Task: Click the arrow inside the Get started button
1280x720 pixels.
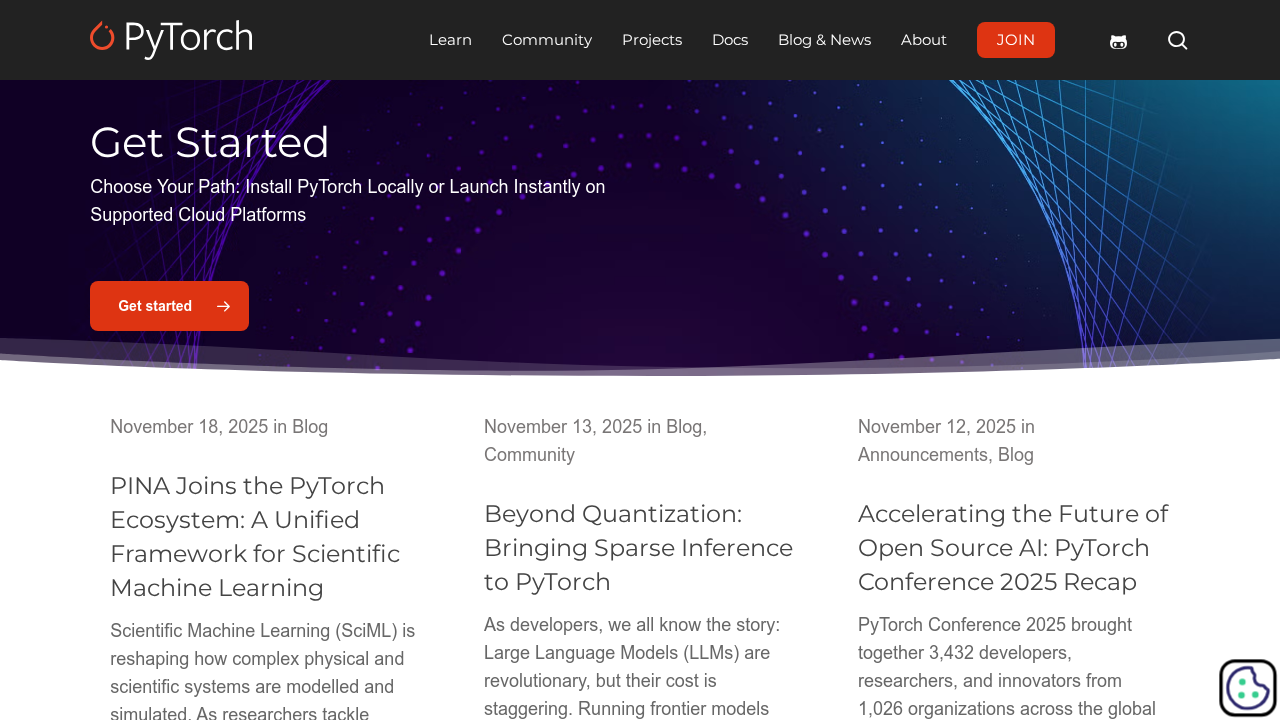Action: tap(224, 305)
